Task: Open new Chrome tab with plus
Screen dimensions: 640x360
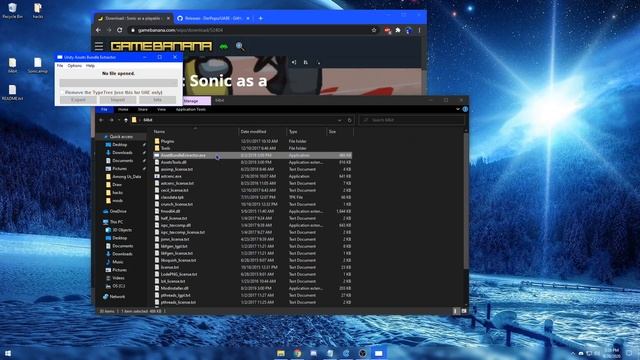Action: [260, 18]
